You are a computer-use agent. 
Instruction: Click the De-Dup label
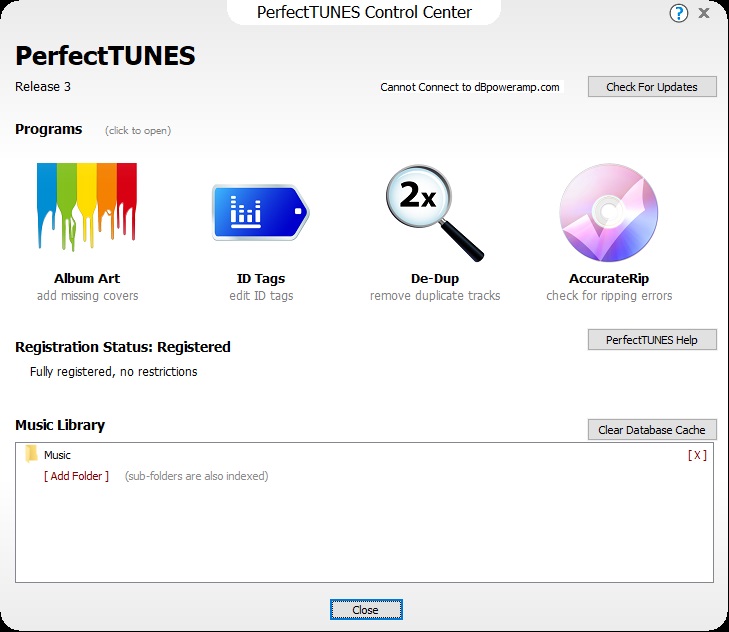coord(435,279)
